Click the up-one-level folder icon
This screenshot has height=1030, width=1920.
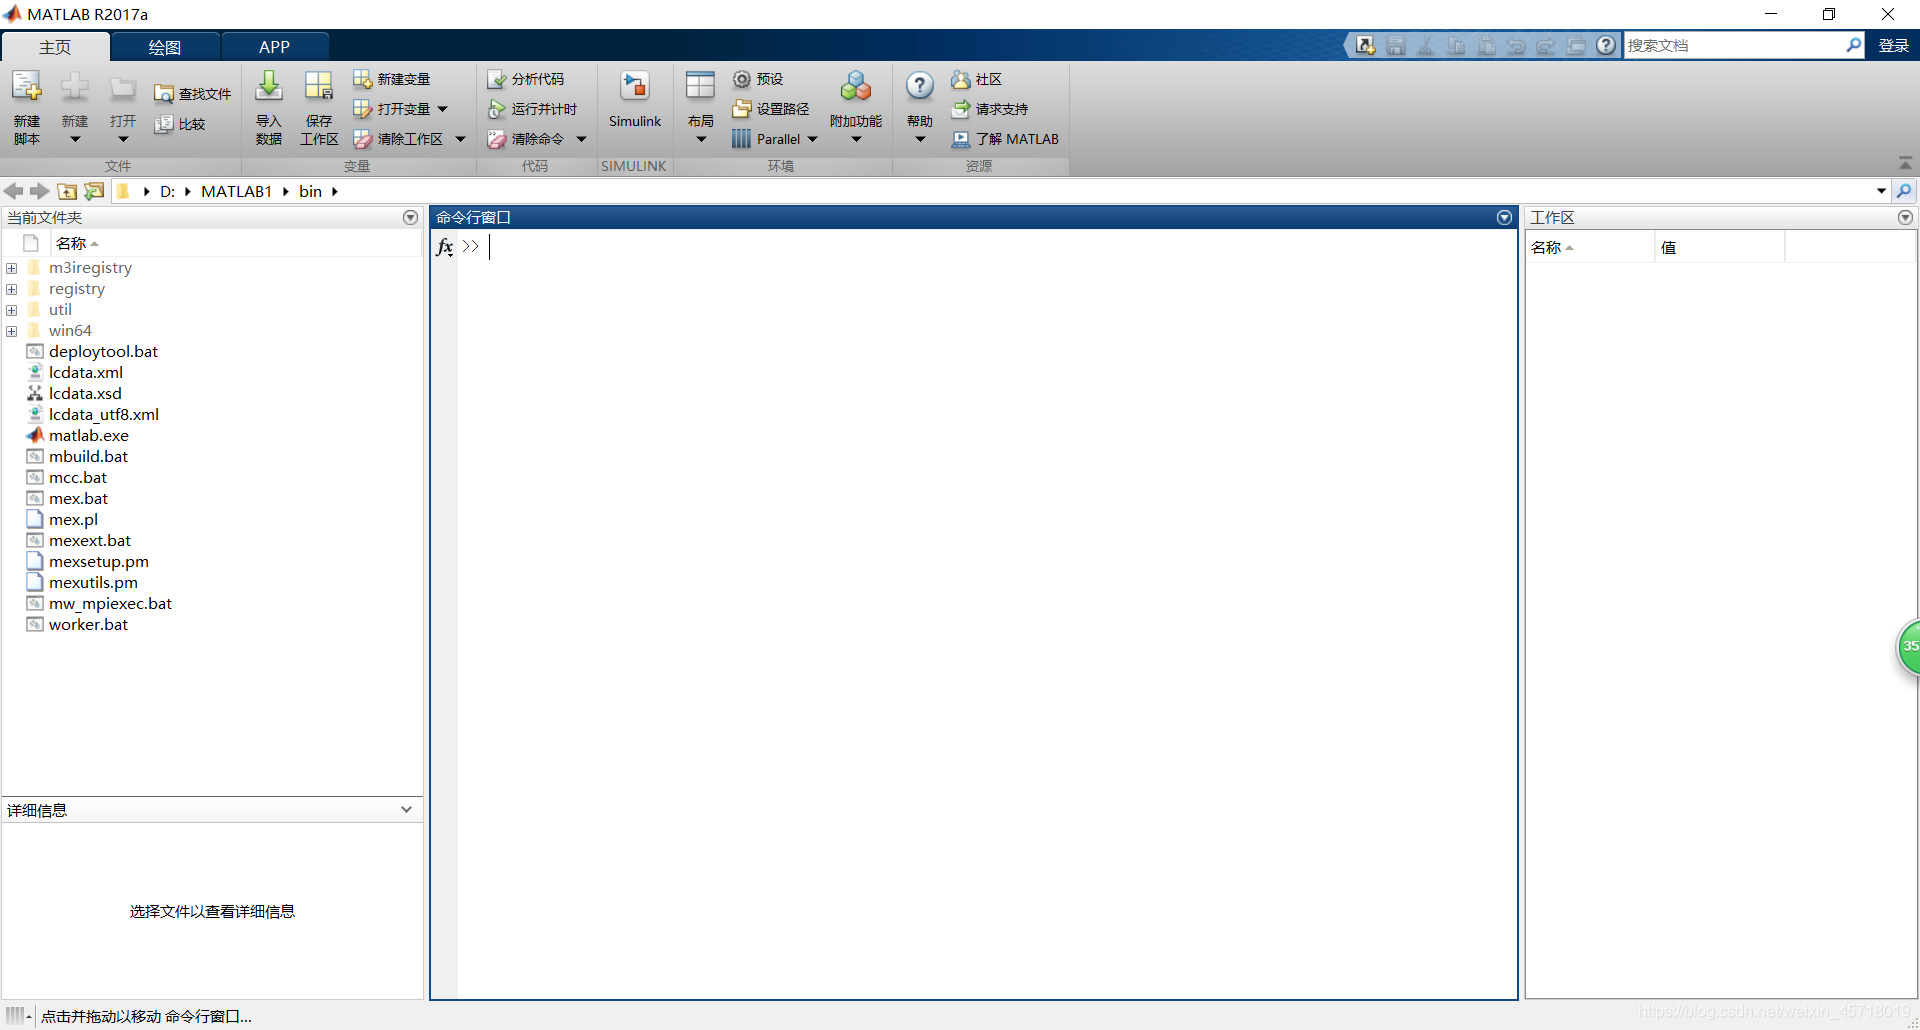(x=67, y=191)
